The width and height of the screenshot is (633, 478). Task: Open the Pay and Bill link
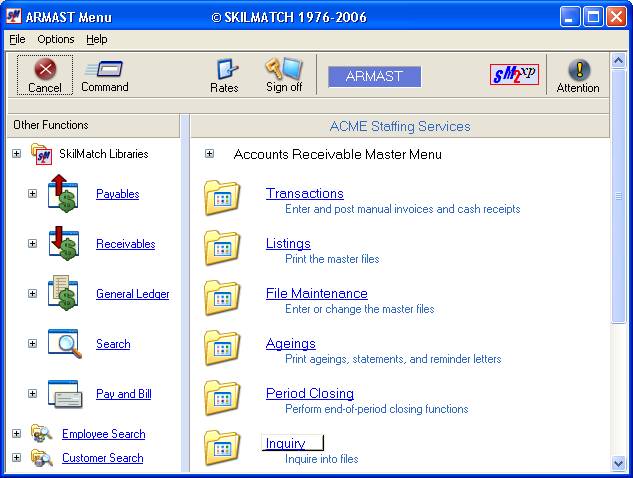pyautogui.click(x=124, y=394)
